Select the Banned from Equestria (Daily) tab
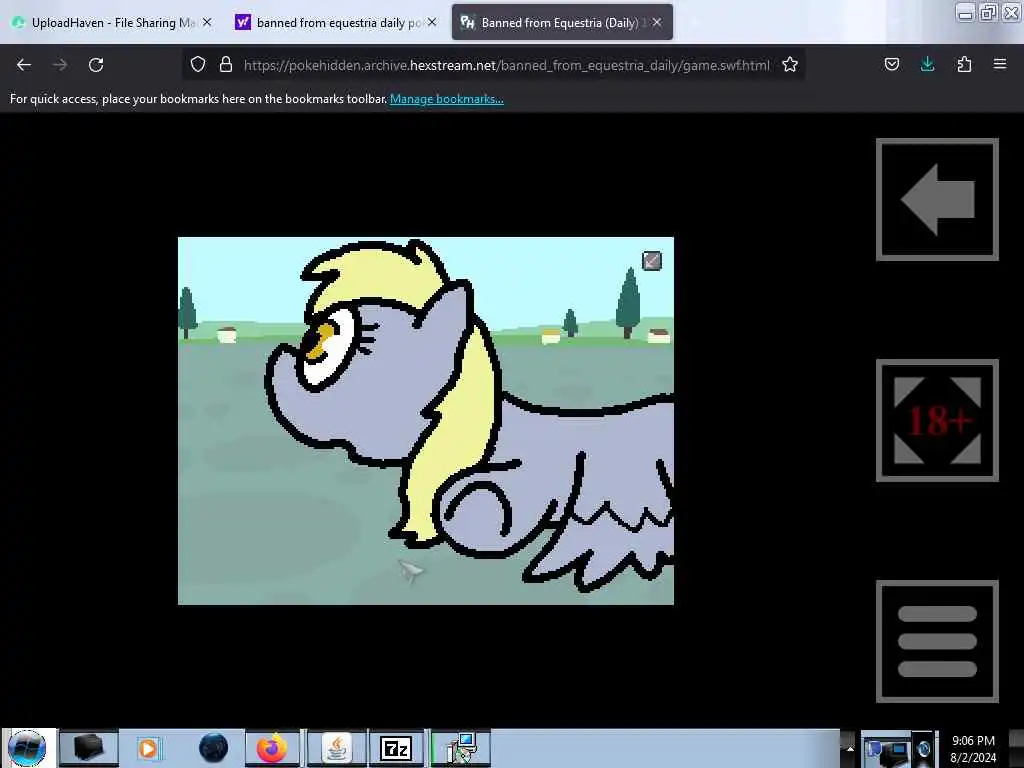 click(562, 23)
